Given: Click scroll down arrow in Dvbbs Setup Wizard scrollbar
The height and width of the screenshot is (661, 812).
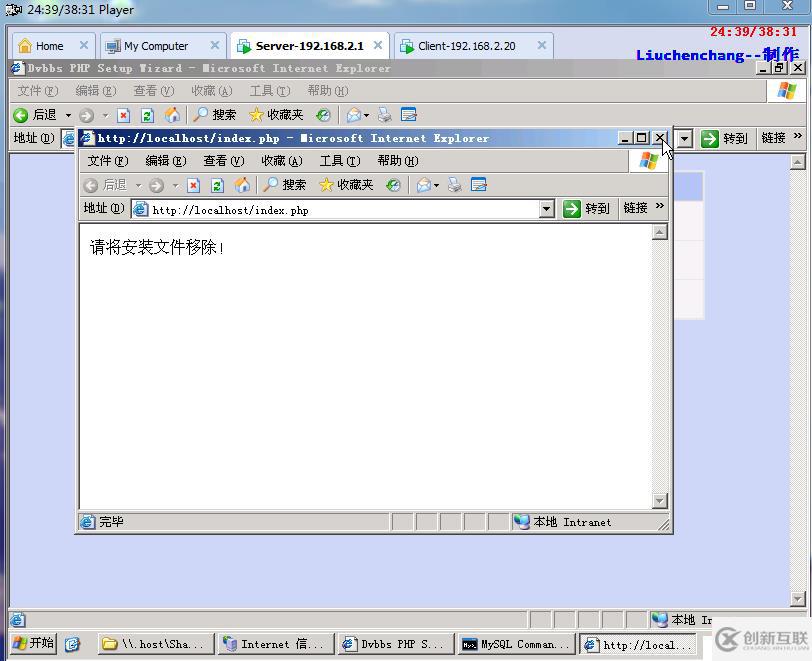Looking at the screenshot, I should pos(798,599).
